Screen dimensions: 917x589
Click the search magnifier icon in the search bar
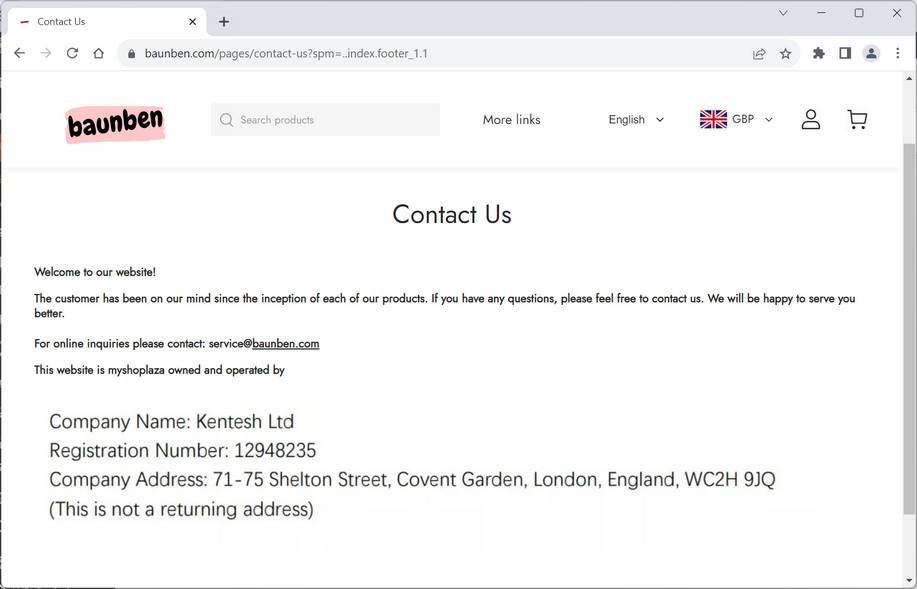[225, 119]
